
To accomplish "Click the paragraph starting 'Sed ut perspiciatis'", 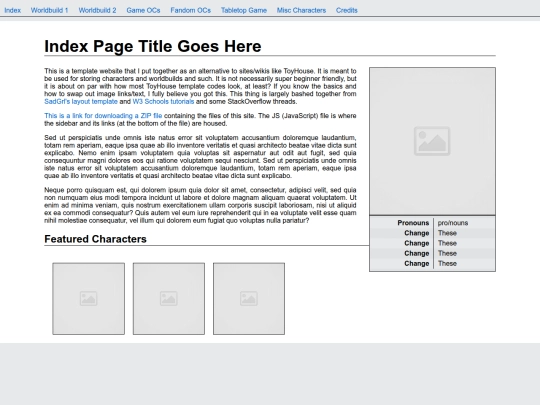I will (x=200, y=157).
